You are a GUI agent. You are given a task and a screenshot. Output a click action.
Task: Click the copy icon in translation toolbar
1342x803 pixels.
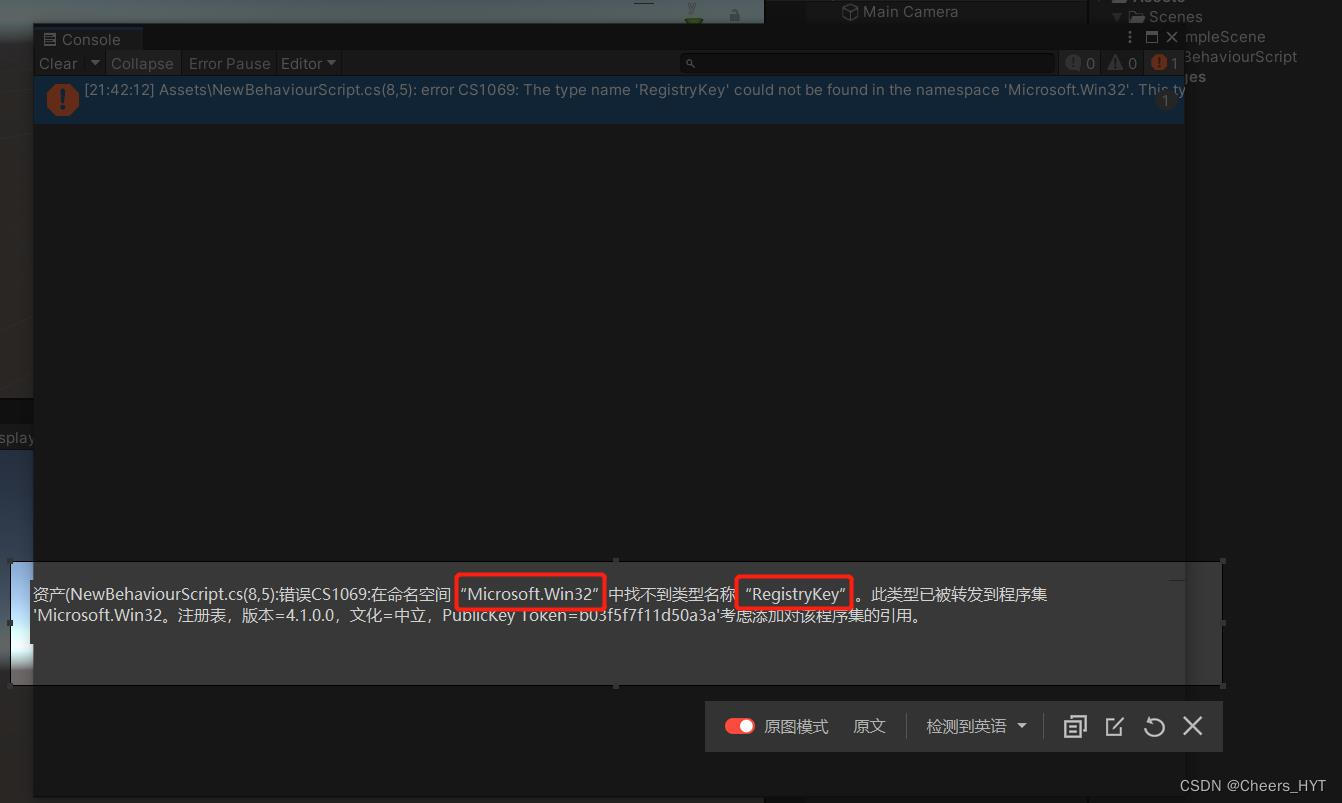point(1074,726)
